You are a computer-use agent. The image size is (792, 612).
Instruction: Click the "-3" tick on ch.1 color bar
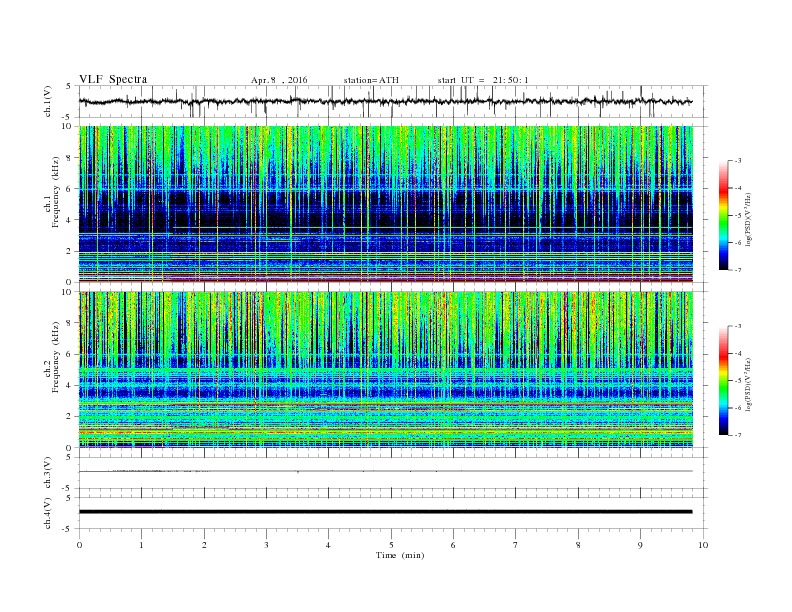[x=738, y=161]
